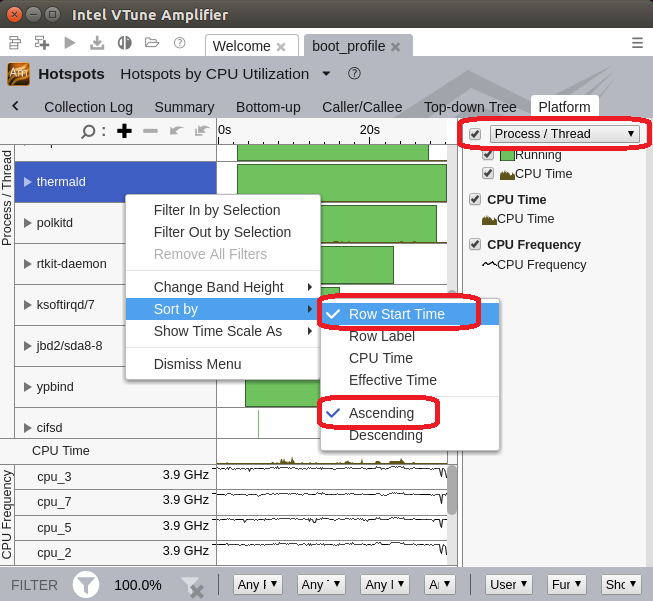Open the Process / Thread grouping dropdown
The width and height of the screenshot is (653, 601).
click(x=564, y=134)
